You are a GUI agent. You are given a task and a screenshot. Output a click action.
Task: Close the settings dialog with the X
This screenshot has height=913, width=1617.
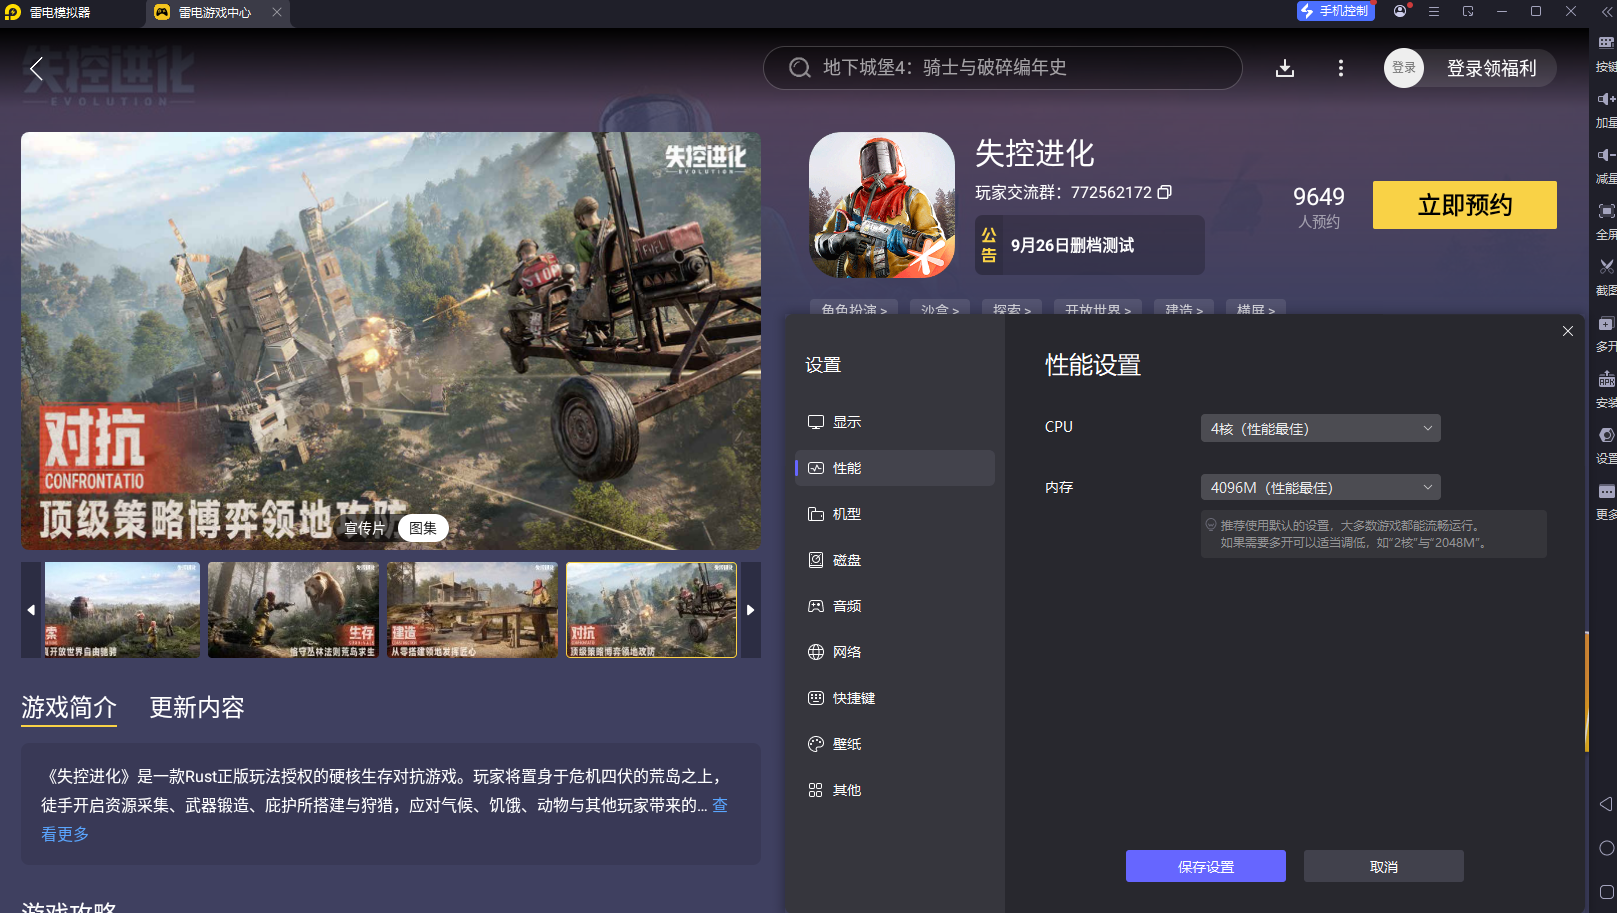pos(1568,331)
